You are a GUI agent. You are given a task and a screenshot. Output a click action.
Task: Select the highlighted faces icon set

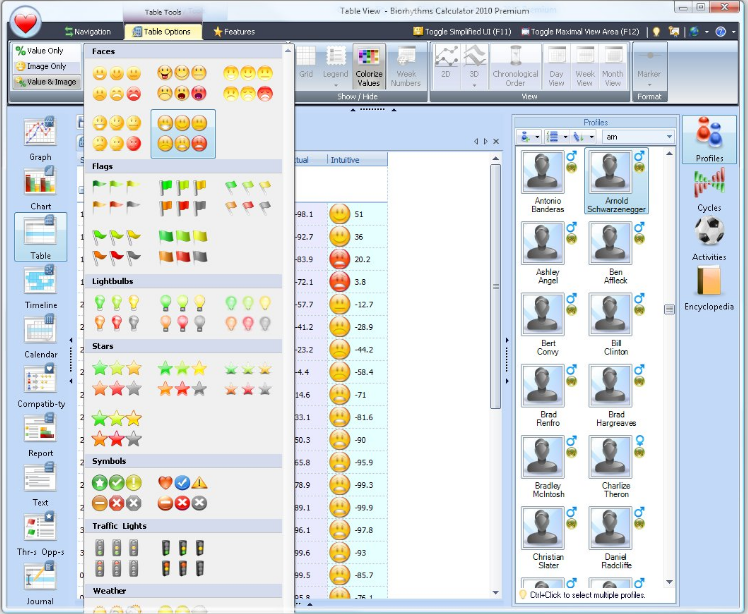coord(183,134)
